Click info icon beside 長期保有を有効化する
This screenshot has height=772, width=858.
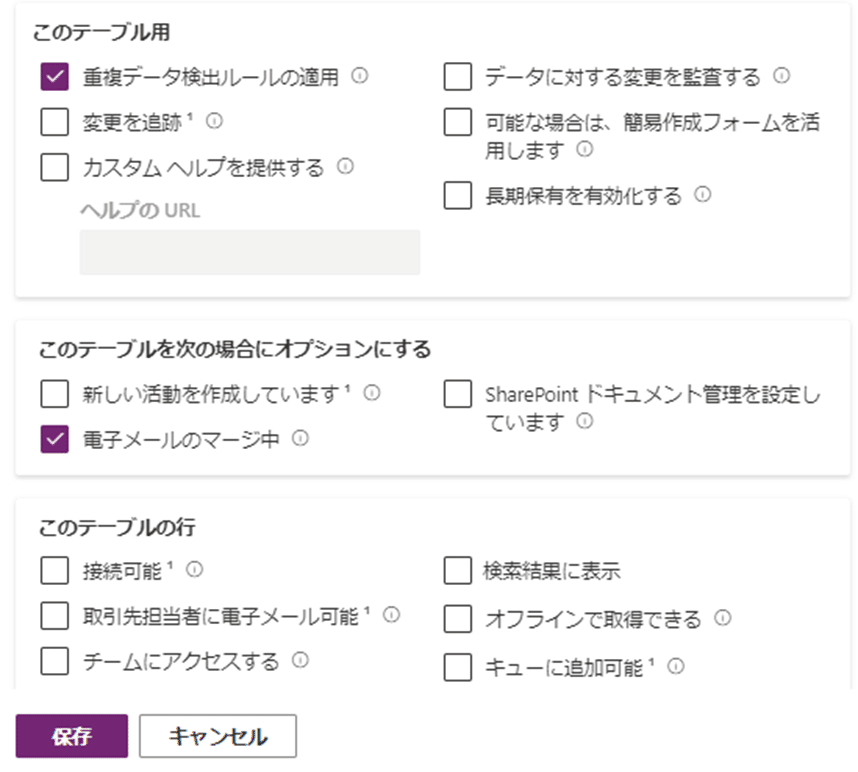coord(703,194)
